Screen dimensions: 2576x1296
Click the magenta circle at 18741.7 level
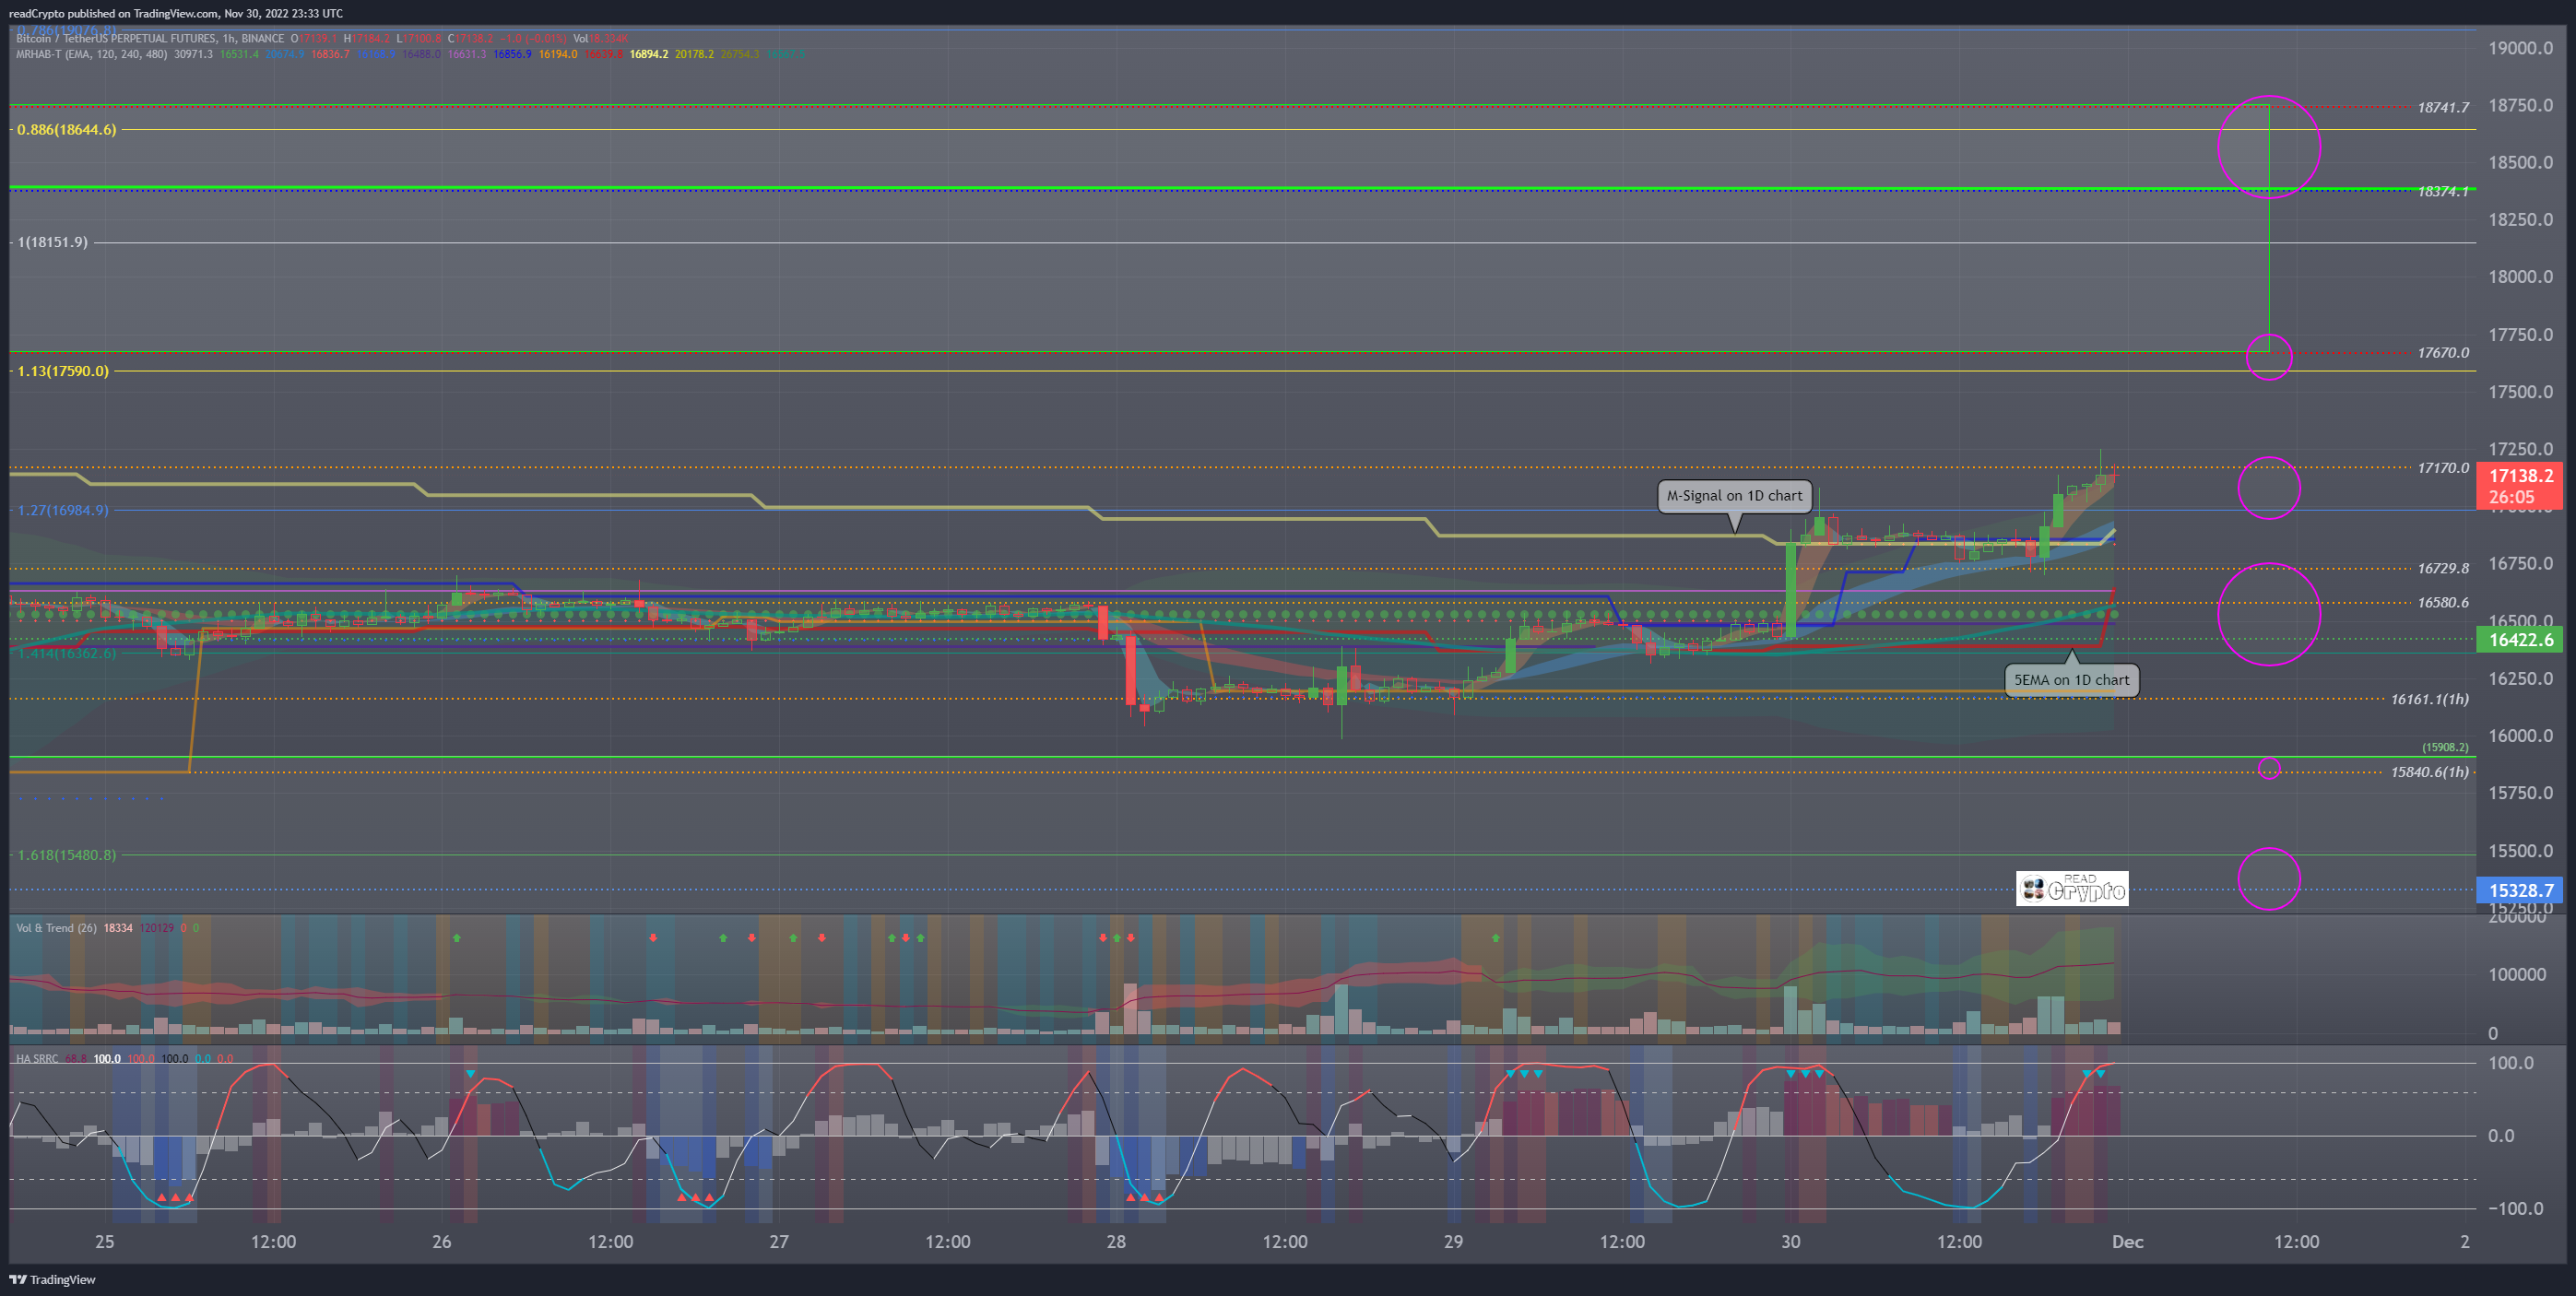2269,147
